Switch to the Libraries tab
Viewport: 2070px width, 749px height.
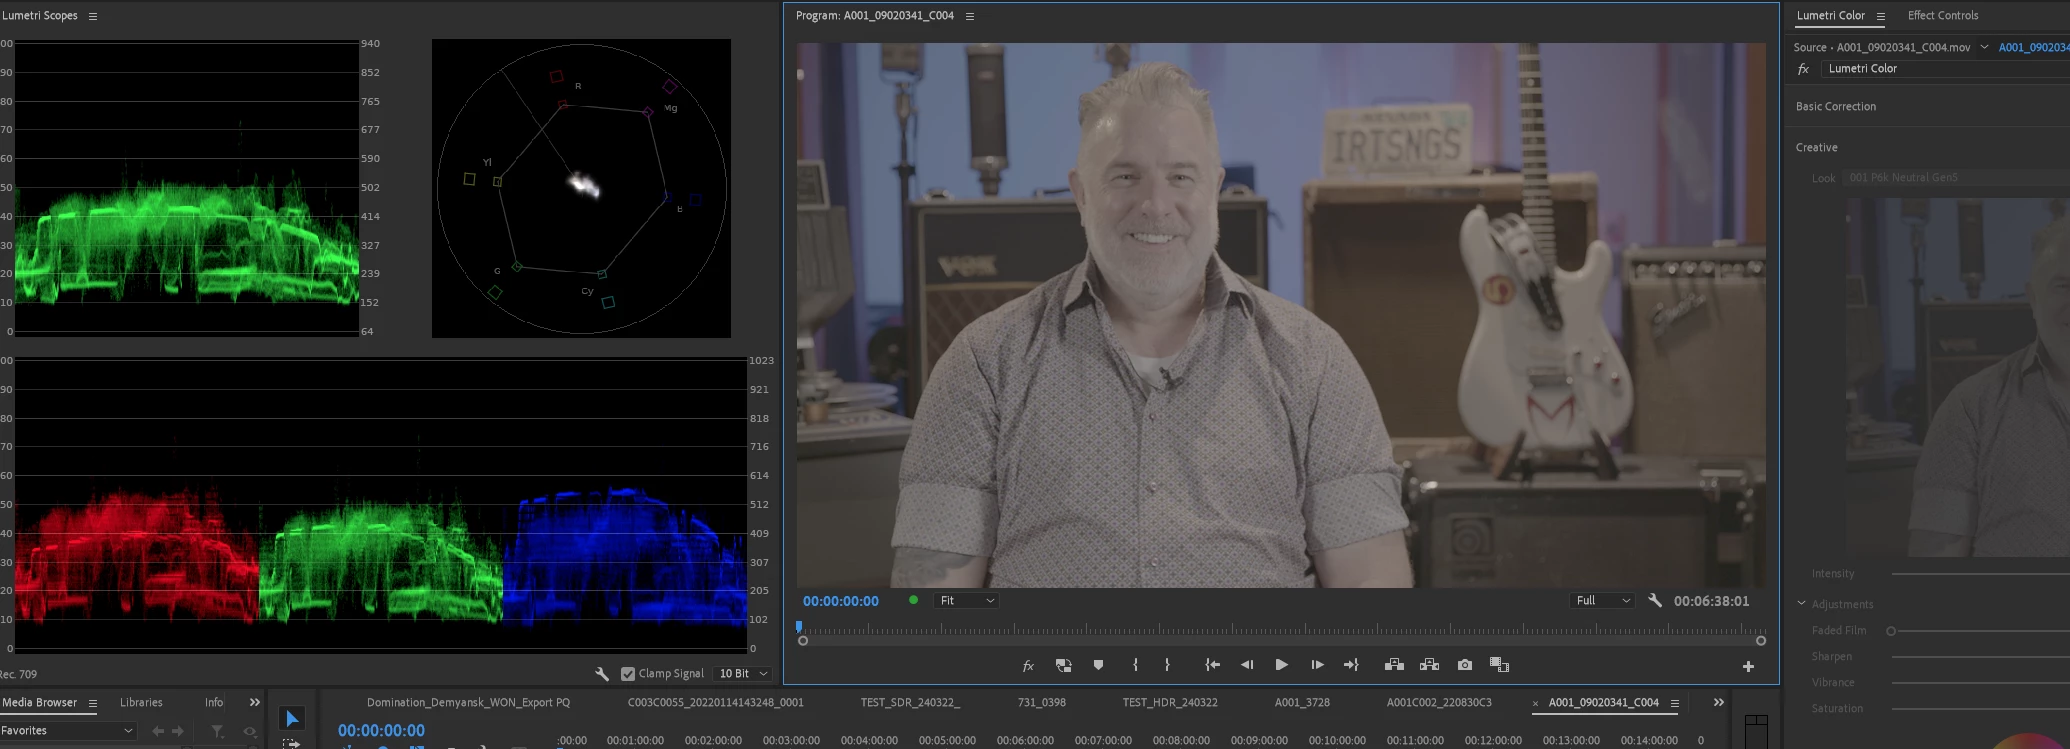pyautogui.click(x=141, y=703)
